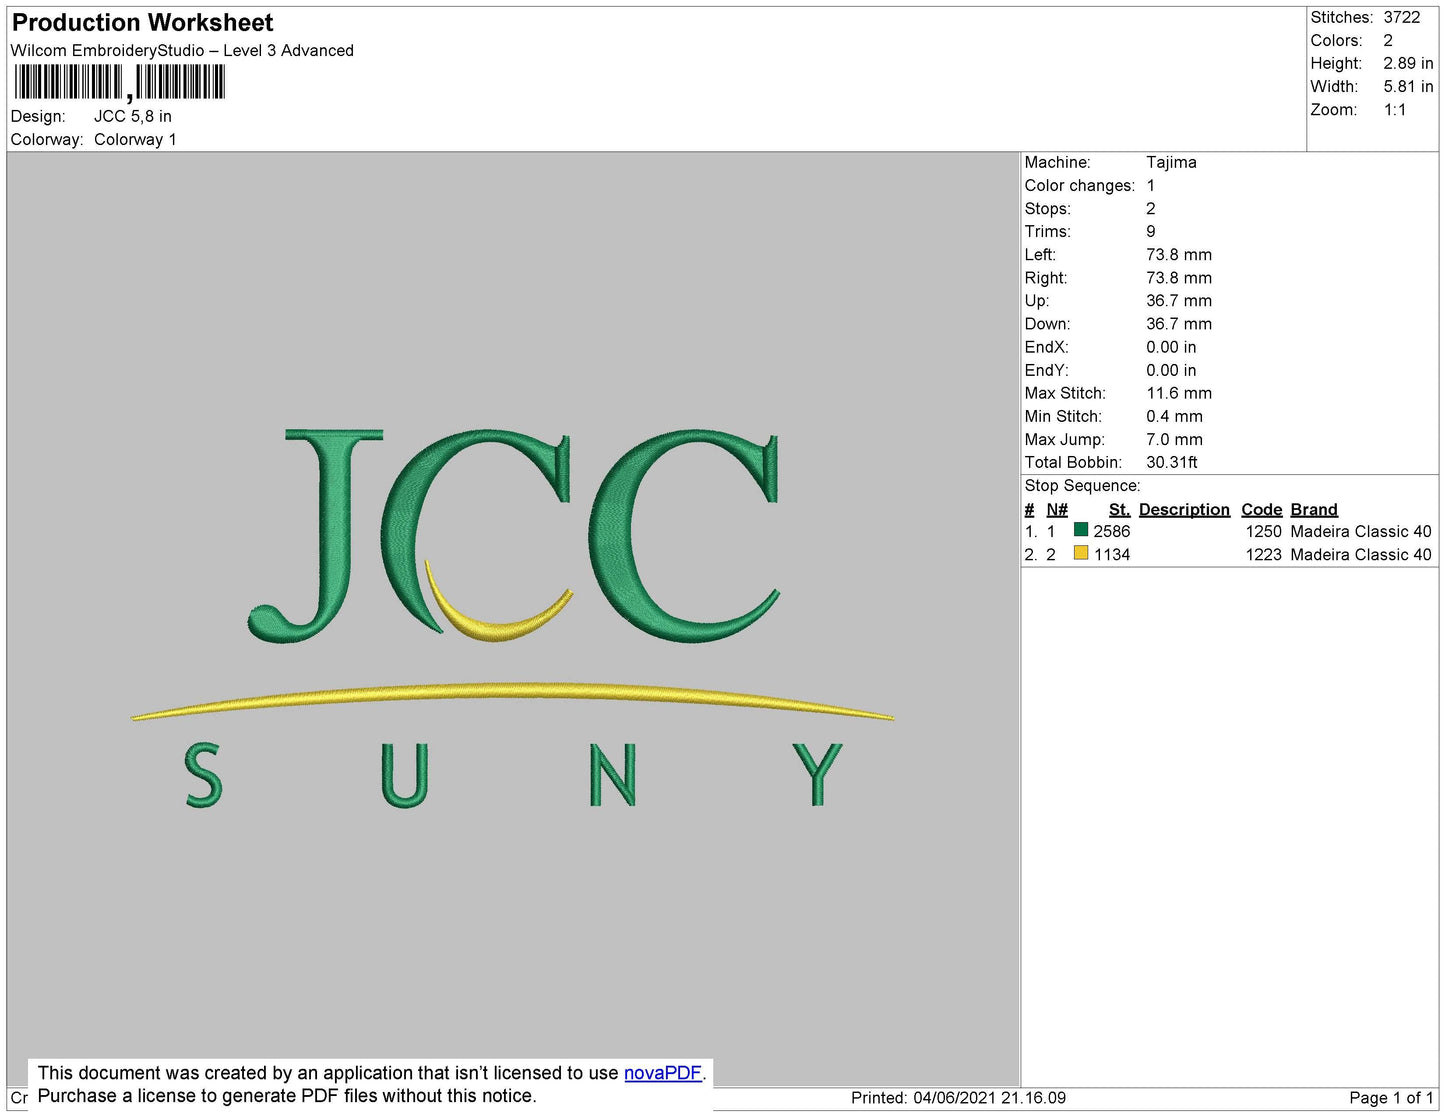Click the 'St.' column header
This screenshot has width=1445, height=1117.
[1119, 509]
